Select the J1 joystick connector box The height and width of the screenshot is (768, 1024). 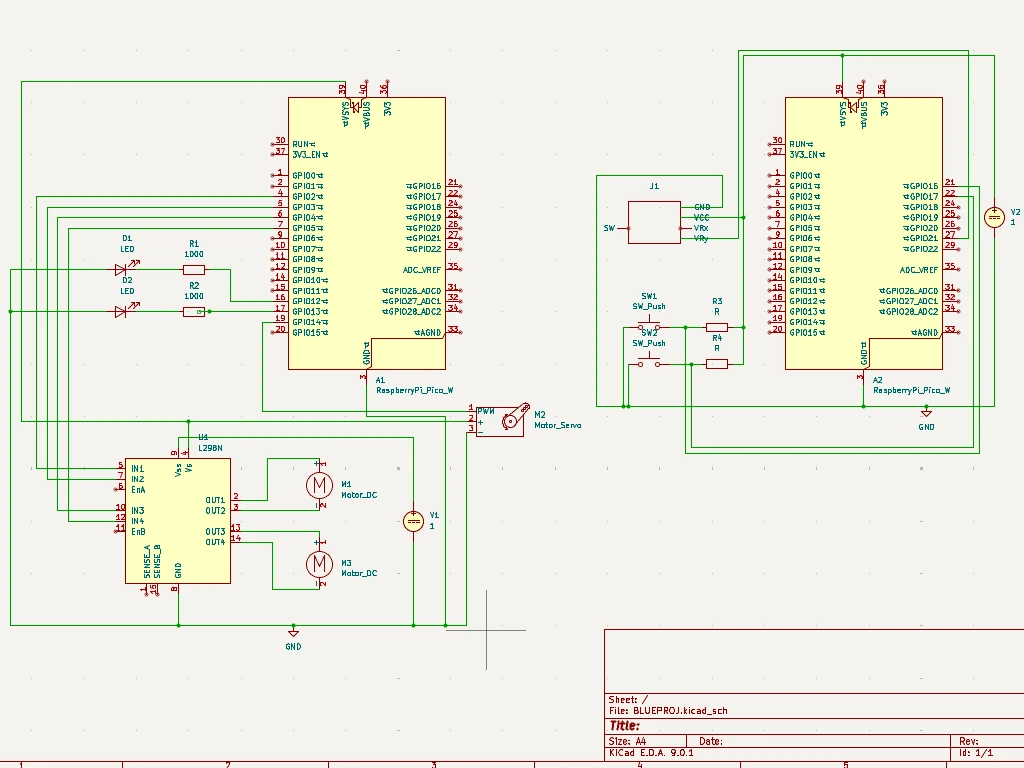pyautogui.click(x=654, y=223)
